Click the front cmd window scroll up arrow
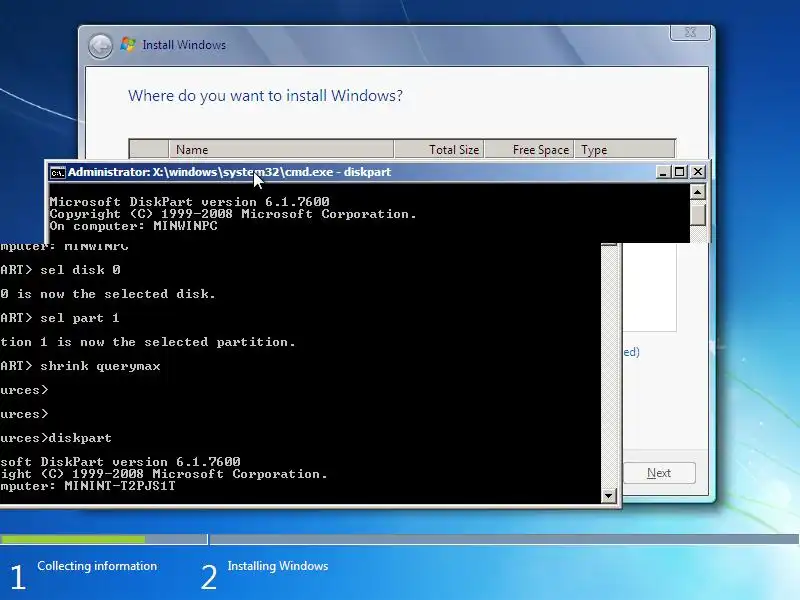 (x=697, y=192)
